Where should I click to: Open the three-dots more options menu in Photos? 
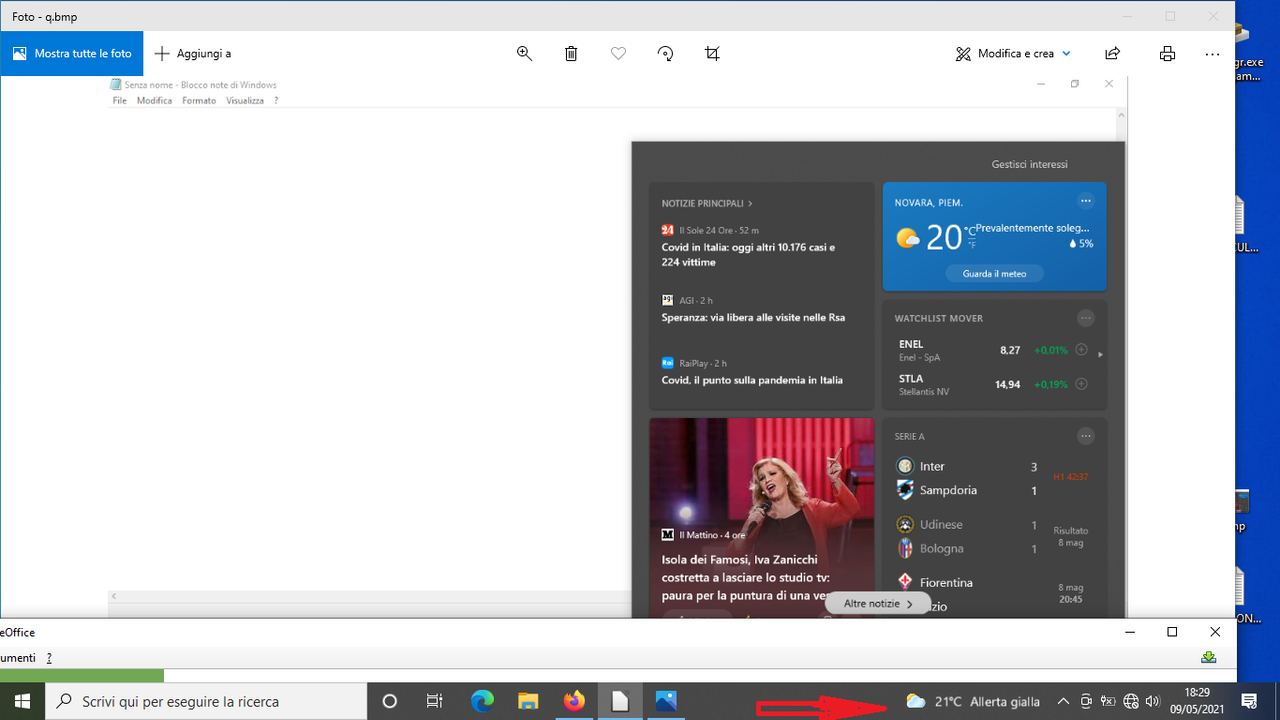[1213, 54]
